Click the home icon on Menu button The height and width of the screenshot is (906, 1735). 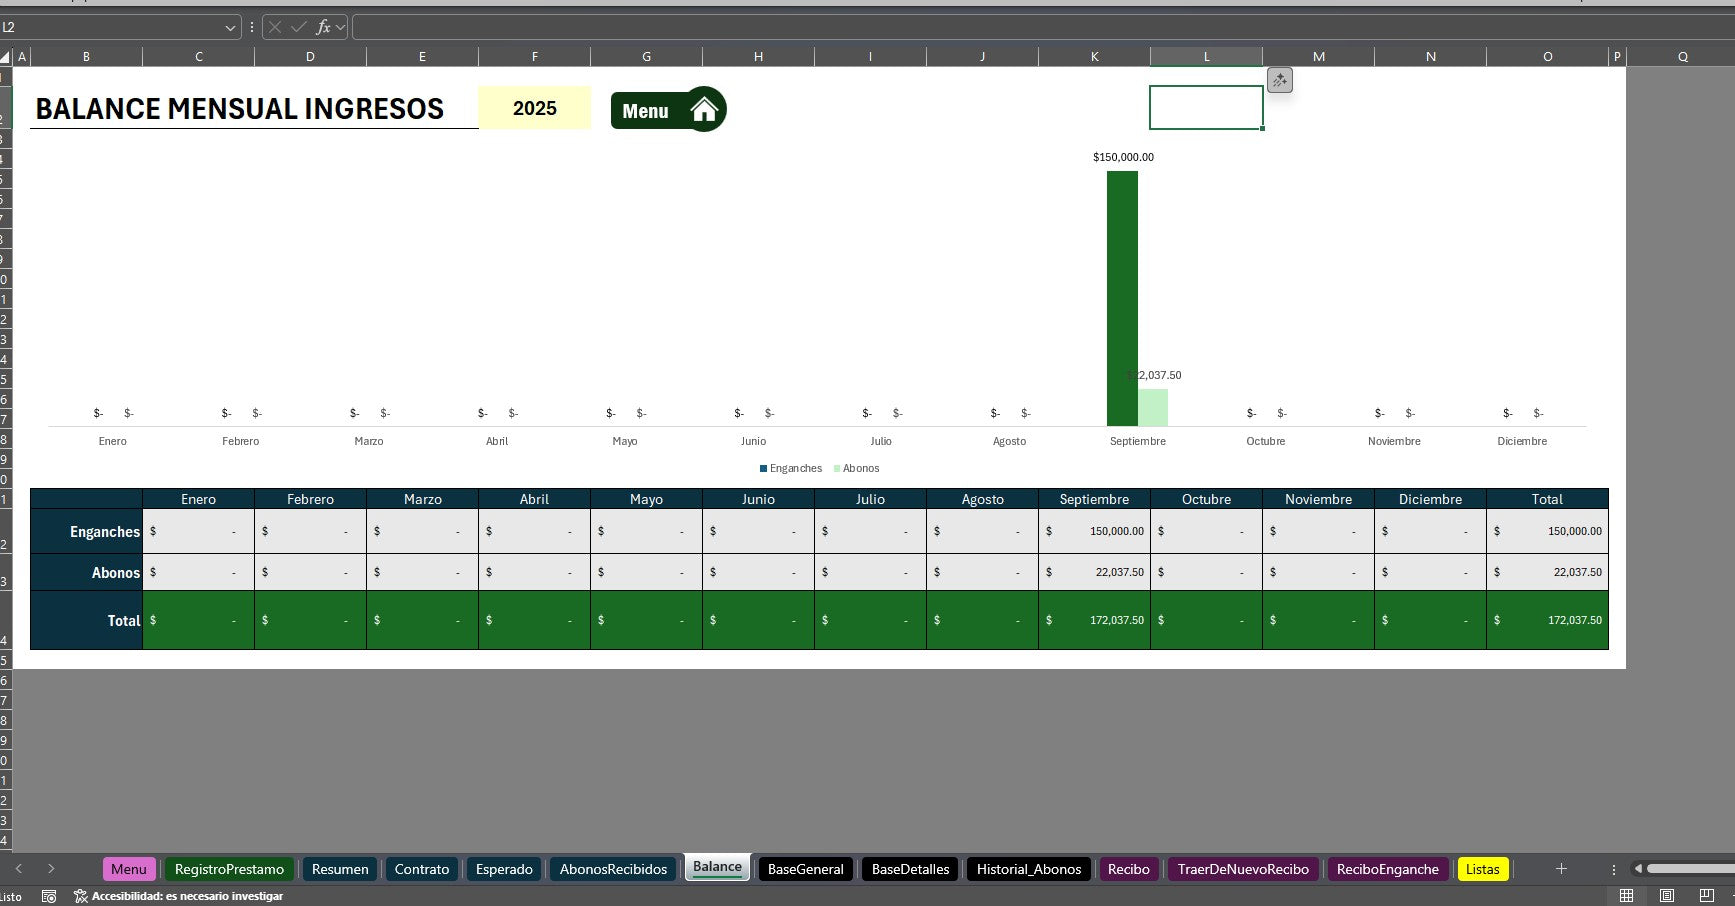coord(705,110)
